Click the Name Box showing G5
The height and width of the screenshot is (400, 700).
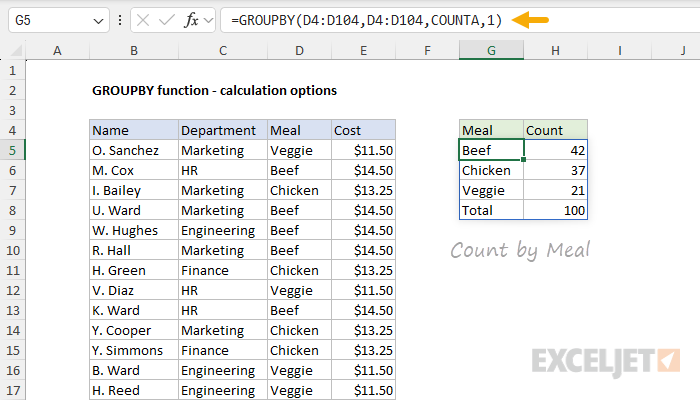point(58,20)
